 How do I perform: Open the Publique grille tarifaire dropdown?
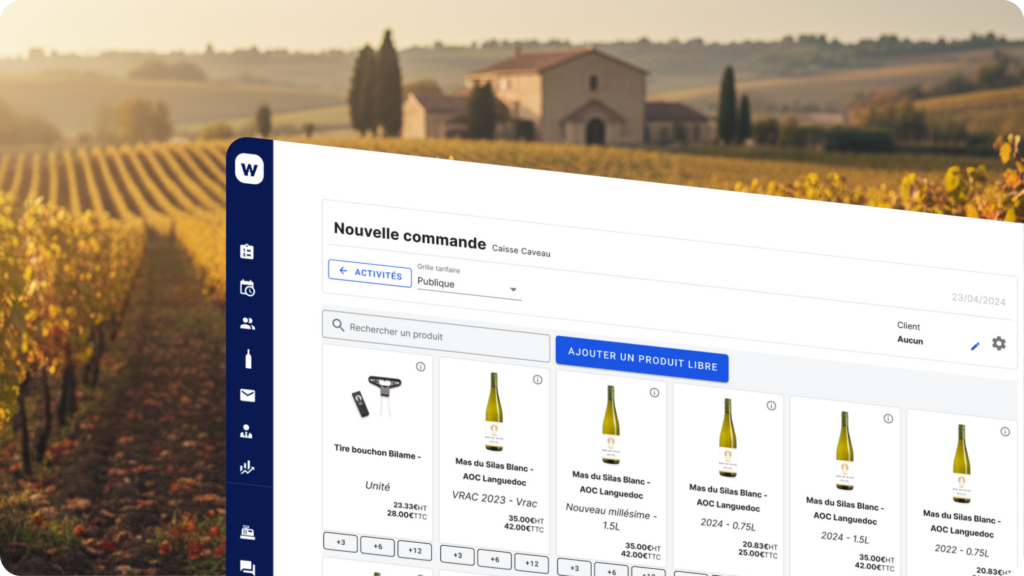coord(465,285)
